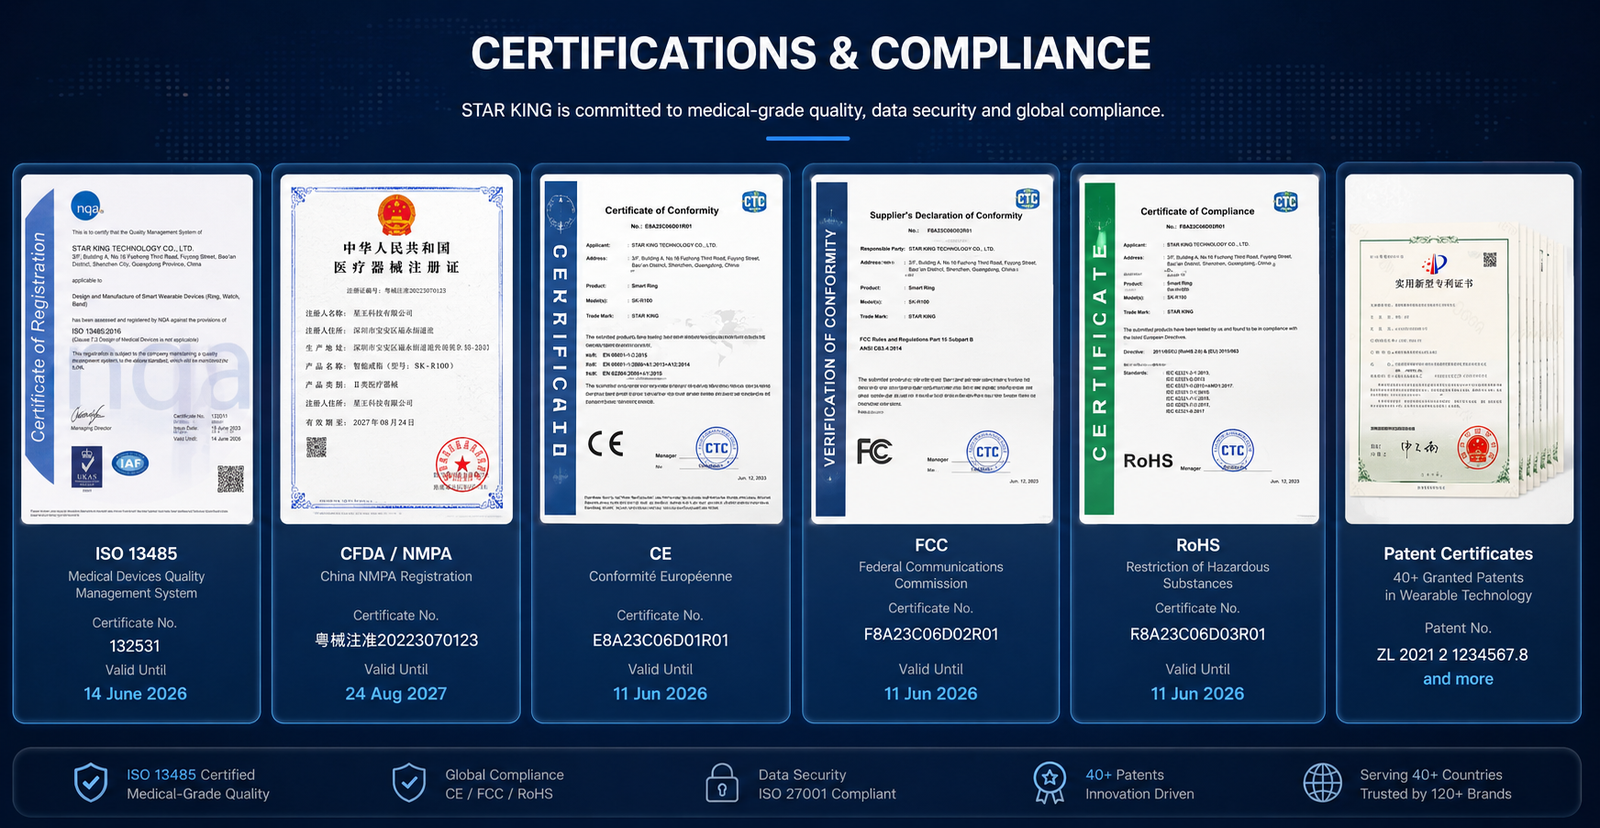This screenshot has width=1600, height=828.
Task: Click the national emblem on NMPA certificate
Action: tap(396, 215)
